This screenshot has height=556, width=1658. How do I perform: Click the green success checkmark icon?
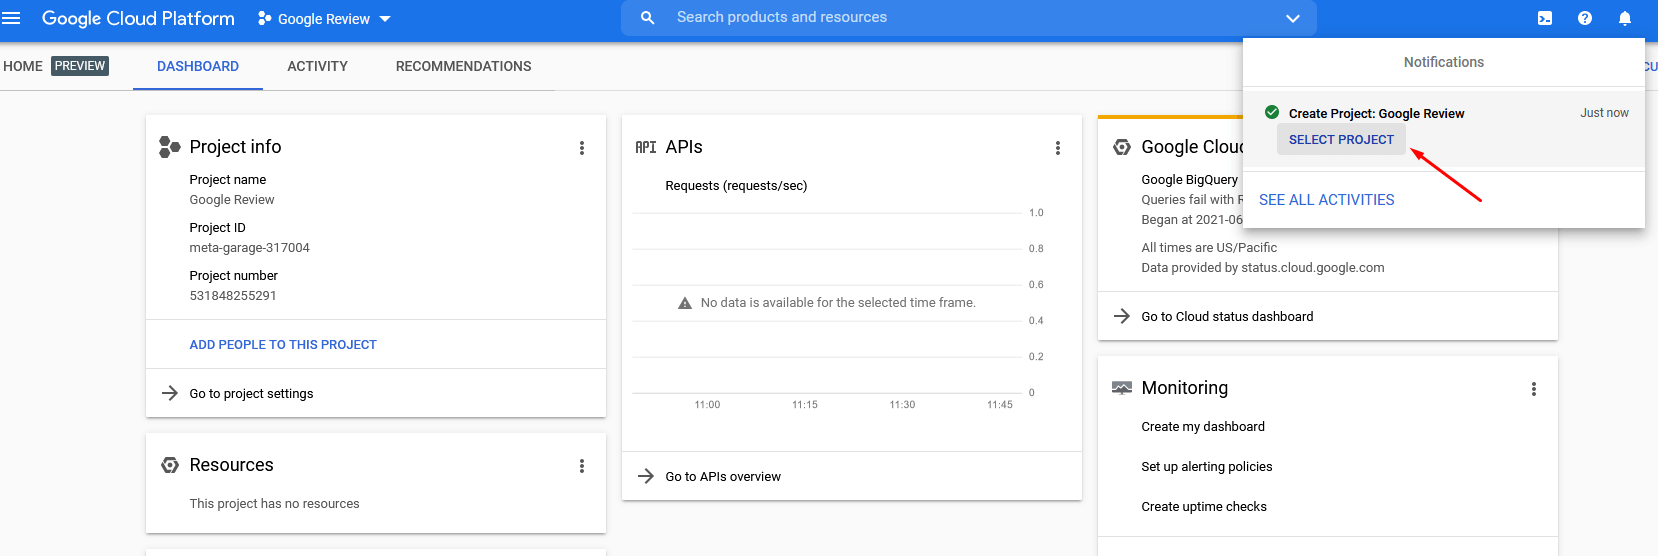[x=1272, y=112]
